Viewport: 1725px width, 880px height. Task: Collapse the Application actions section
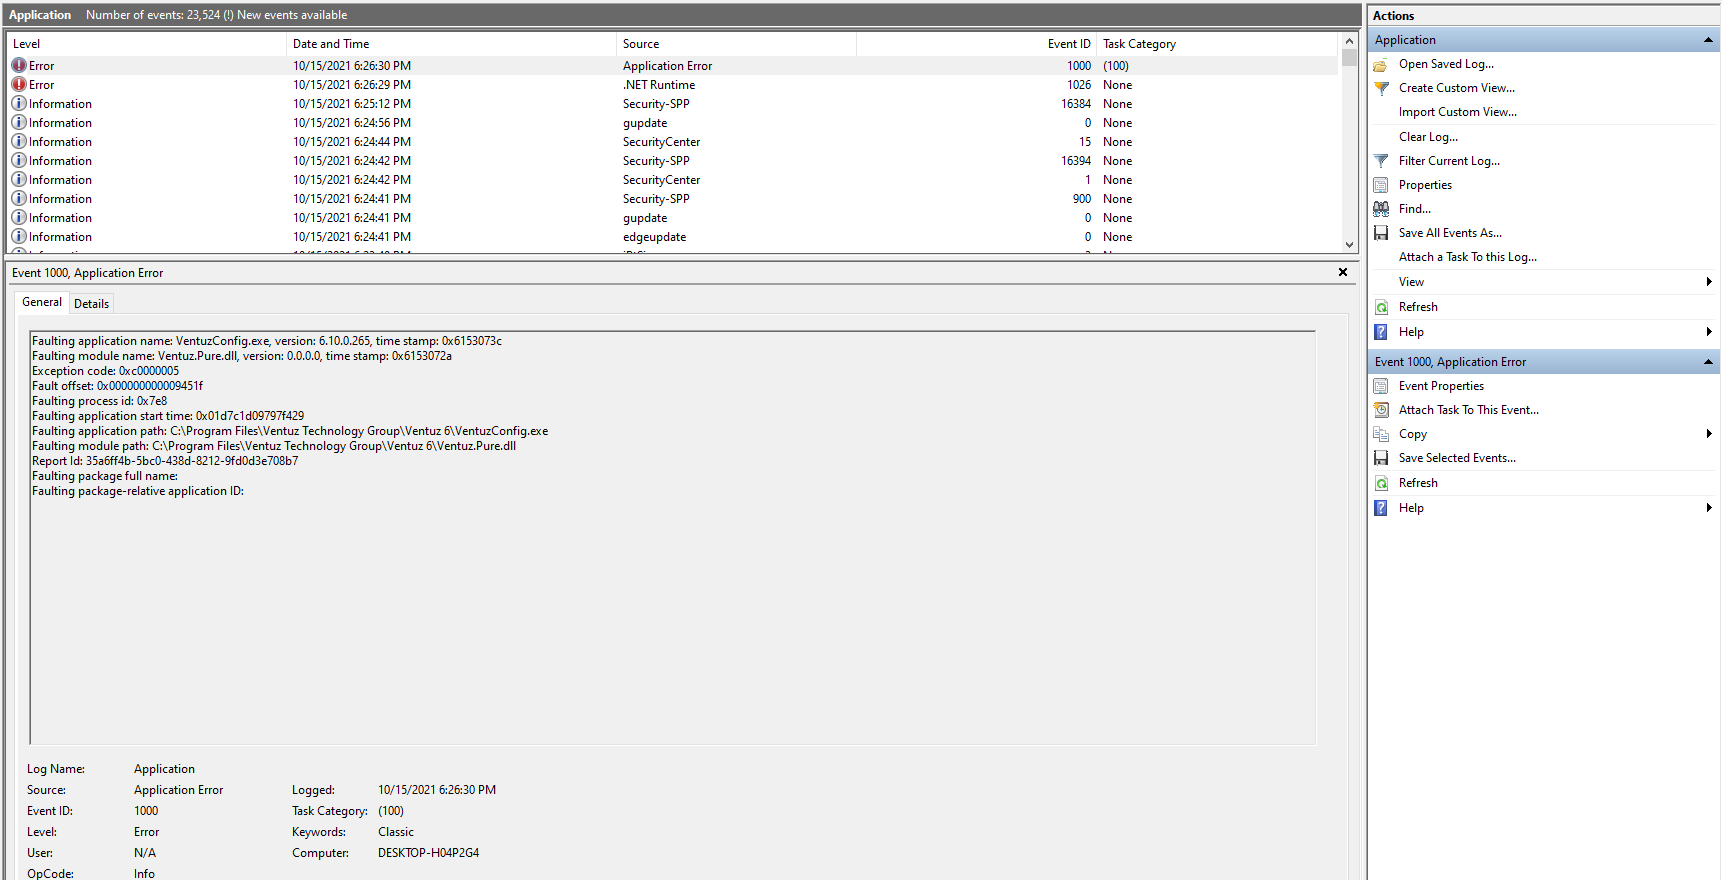coord(1708,40)
